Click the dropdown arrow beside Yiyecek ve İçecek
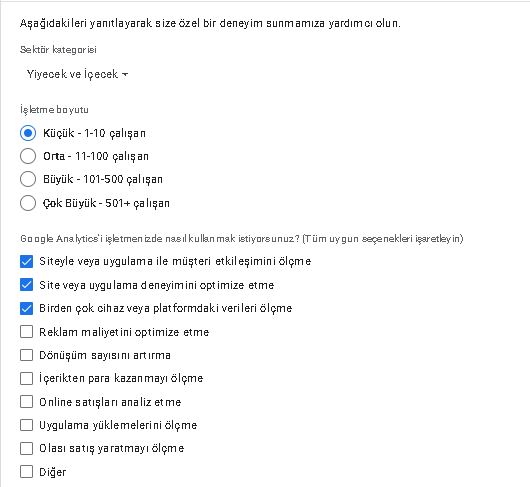This screenshot has width=530, height=487. [125, 74]
